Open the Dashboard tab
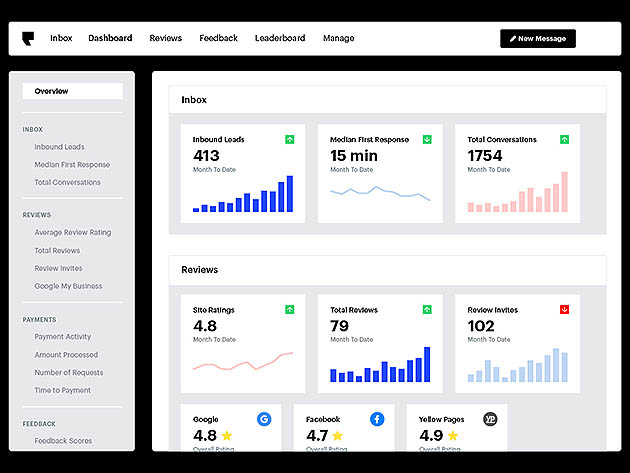Viewport: 630px width, 473px height. click(110, 38)
